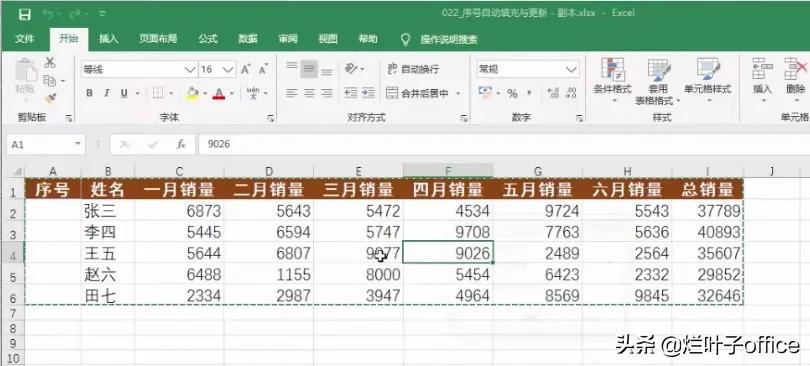Click 操作说明搜索 tell me search
Image resolution: width=810 pixels, height=366 pixels.
pos(448,39)
